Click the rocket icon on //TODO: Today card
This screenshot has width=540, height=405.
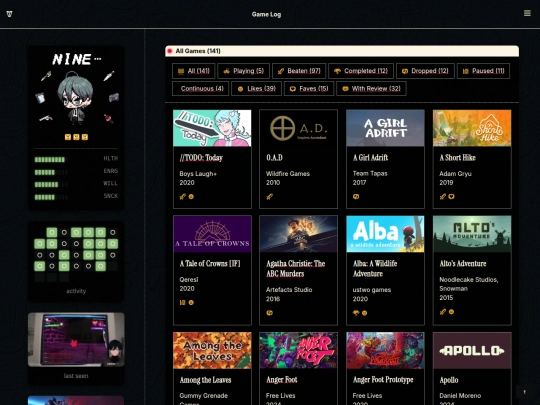tap(183, 197)
